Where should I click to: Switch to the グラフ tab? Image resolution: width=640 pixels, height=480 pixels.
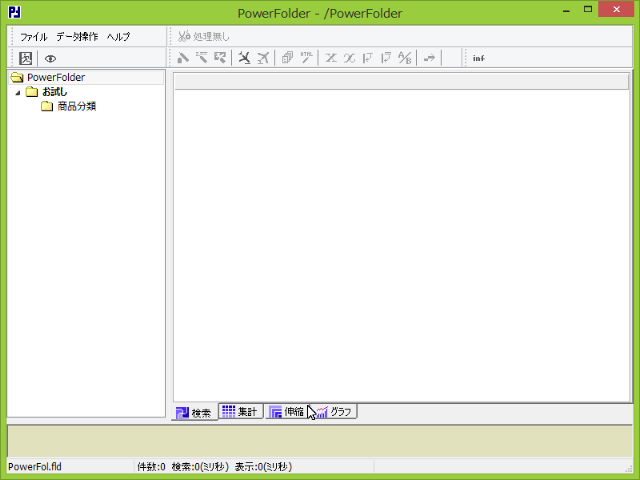(334, 411)
